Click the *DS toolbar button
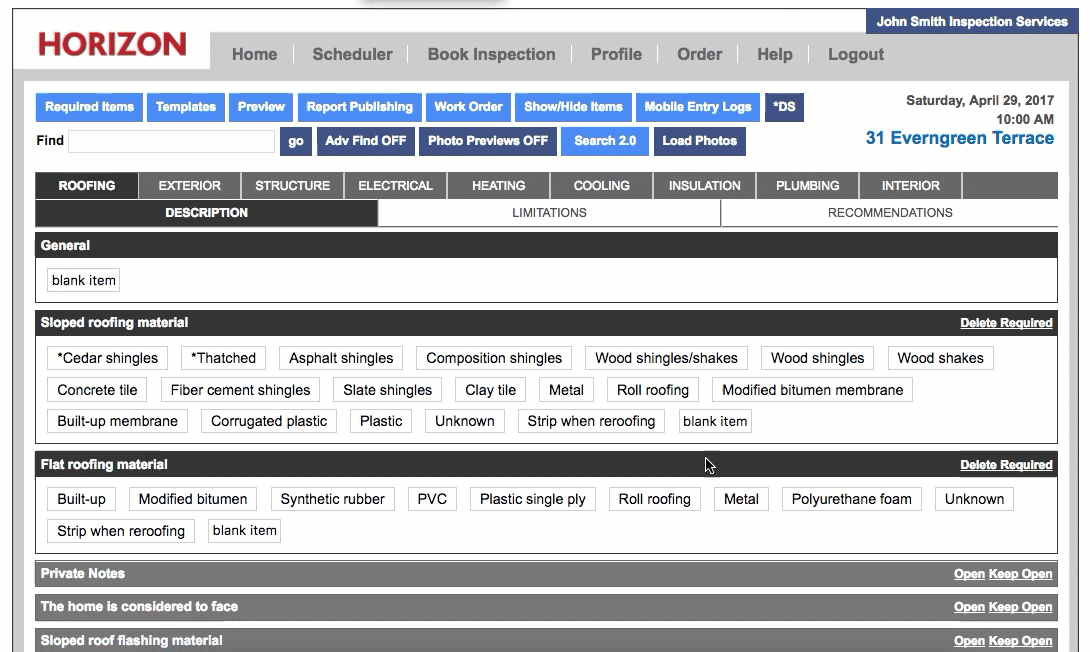The image size is (1090, 652). coord(784,107)
